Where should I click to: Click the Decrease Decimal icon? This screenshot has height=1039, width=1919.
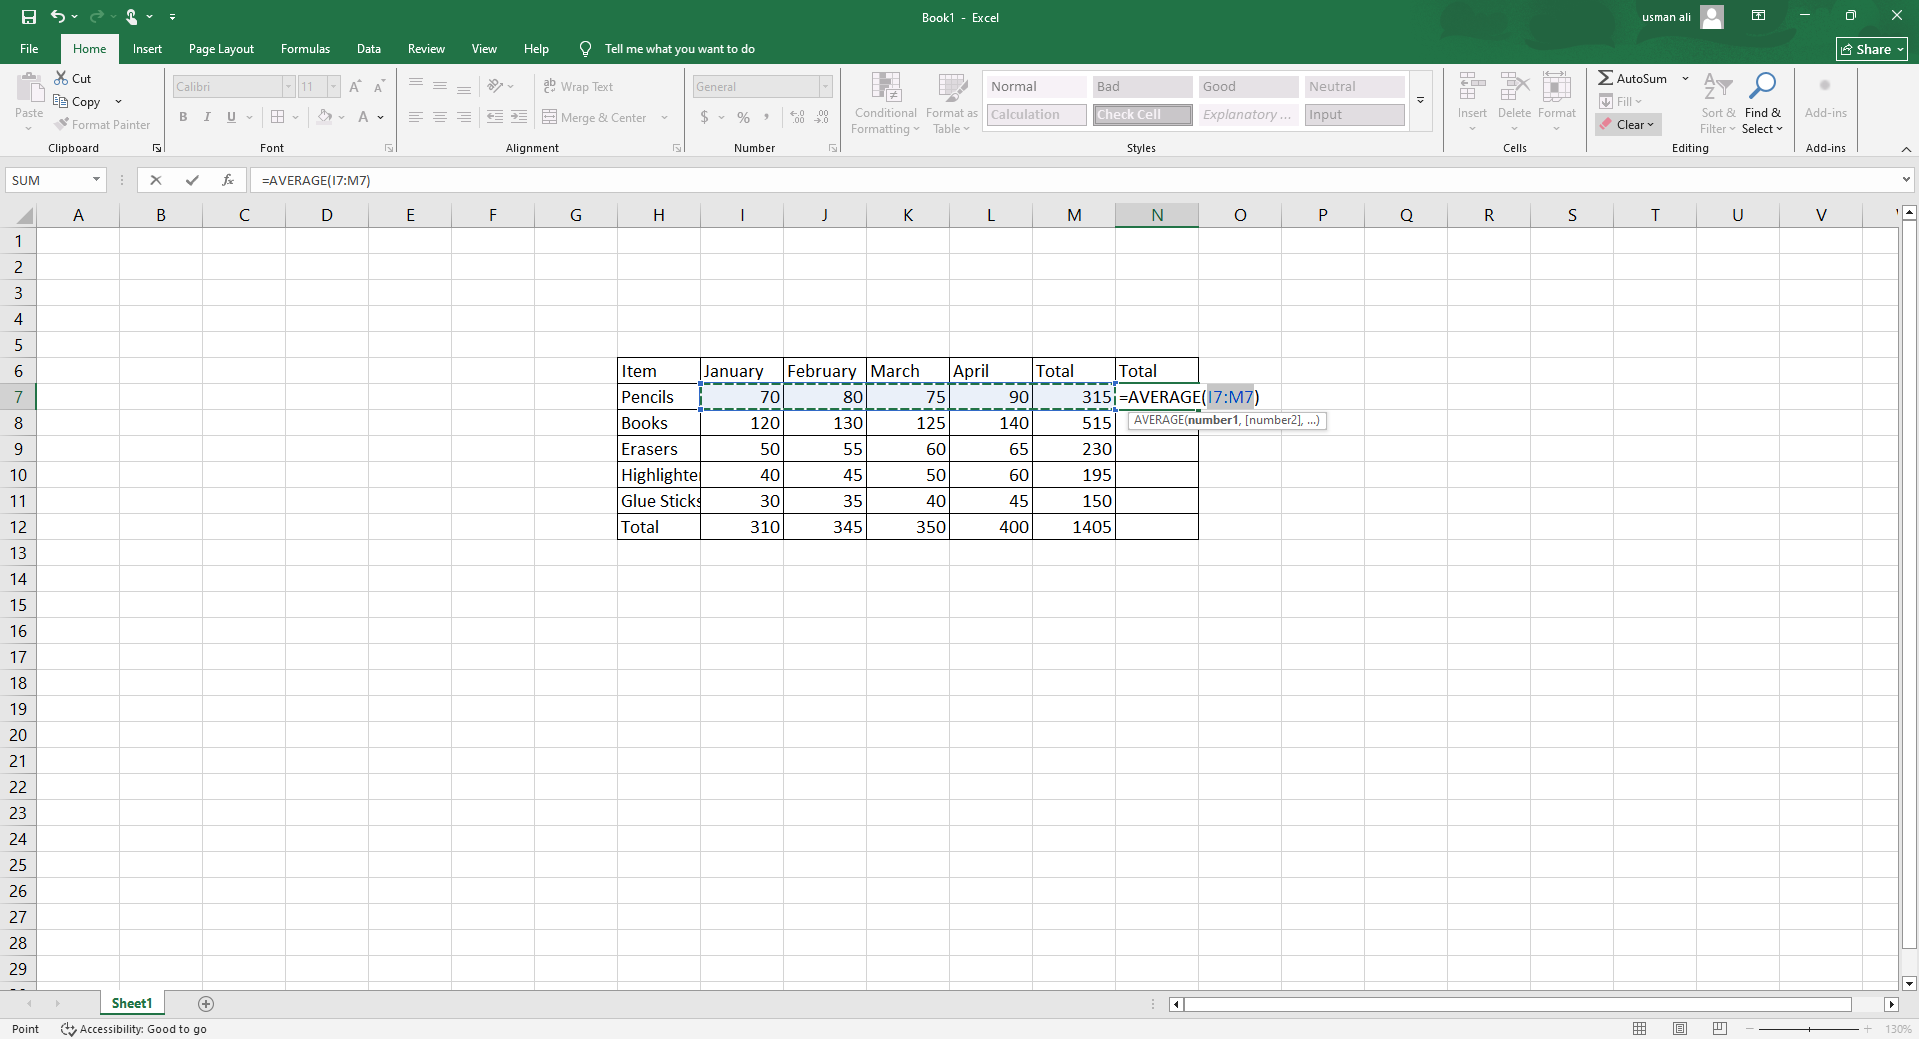(821, 117)
